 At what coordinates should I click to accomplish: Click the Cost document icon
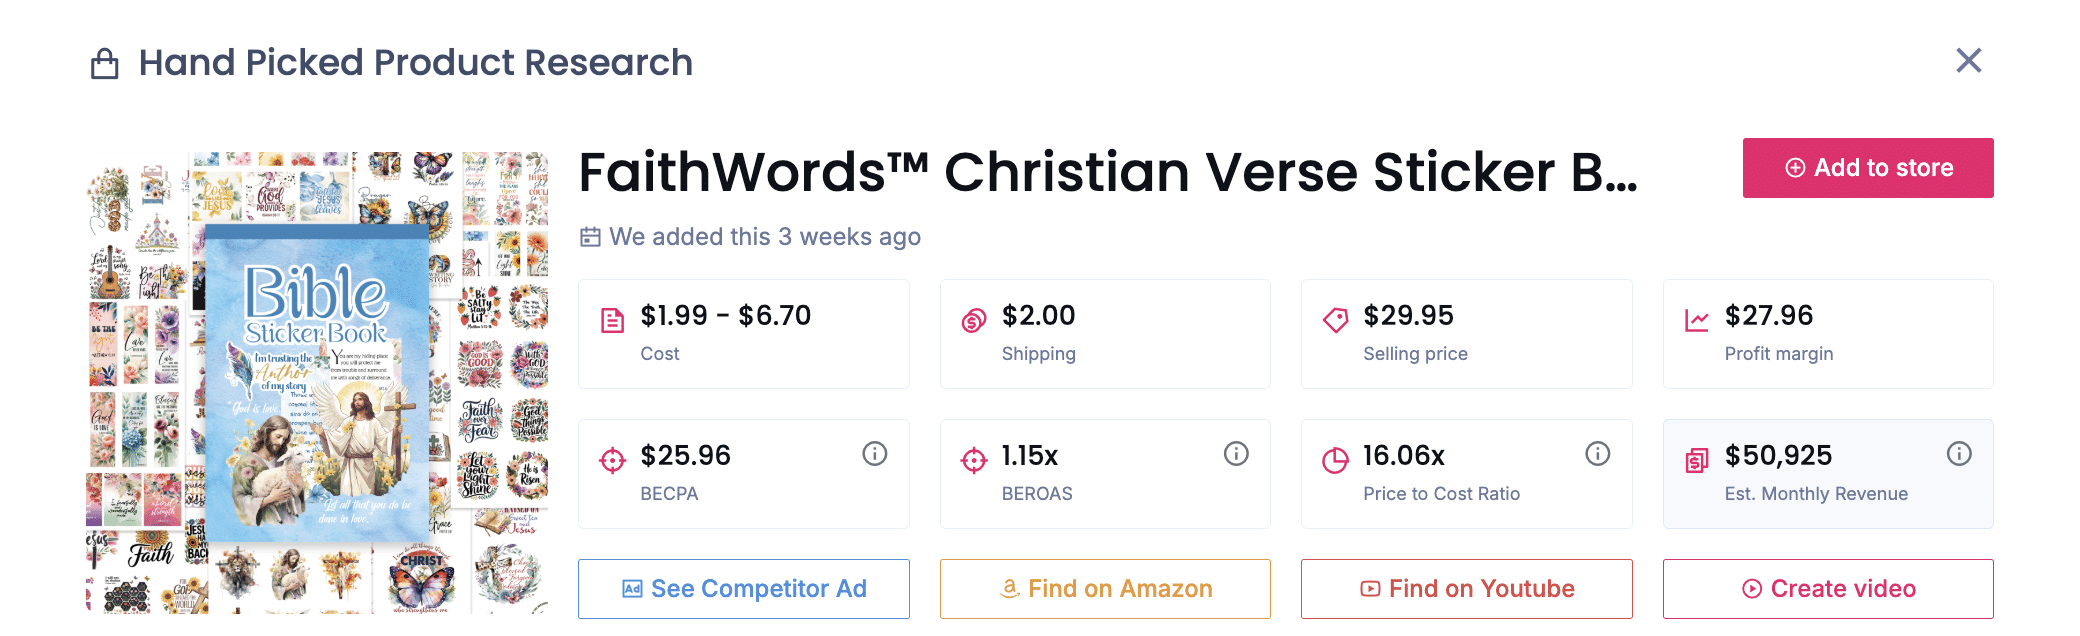pyautogui.click(x=612, y=320)
